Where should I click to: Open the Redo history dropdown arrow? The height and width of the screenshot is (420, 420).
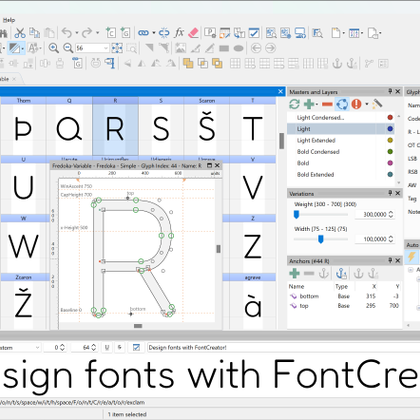(x=97, y=33)
